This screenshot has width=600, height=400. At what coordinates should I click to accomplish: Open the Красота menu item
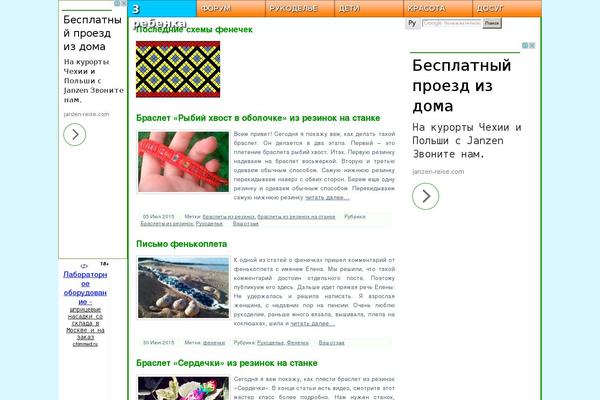click(437, 8)
